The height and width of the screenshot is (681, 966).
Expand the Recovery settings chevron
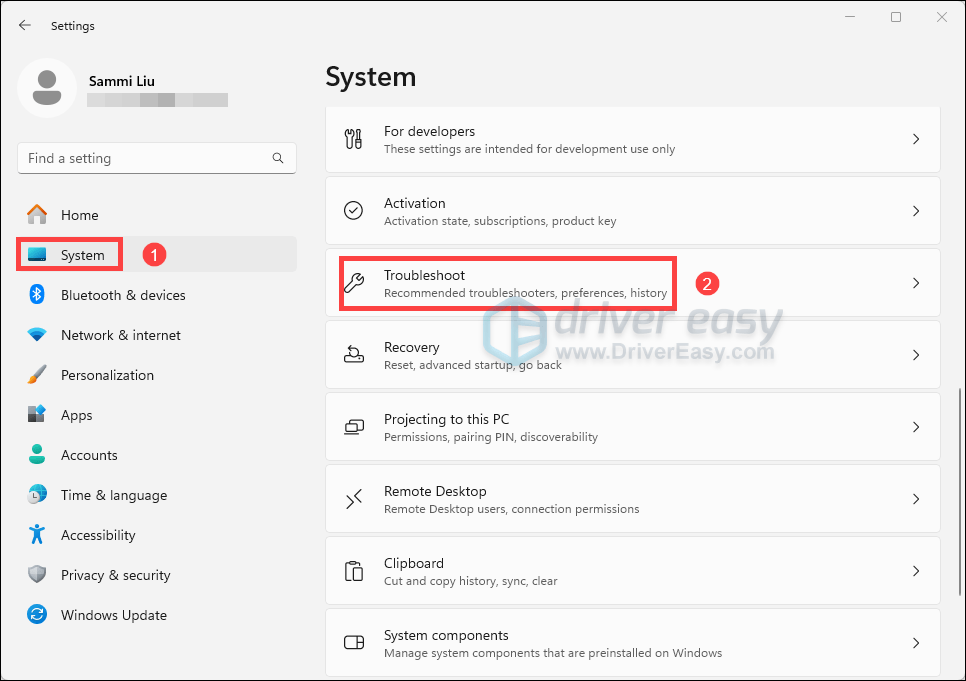pos(915,355)
